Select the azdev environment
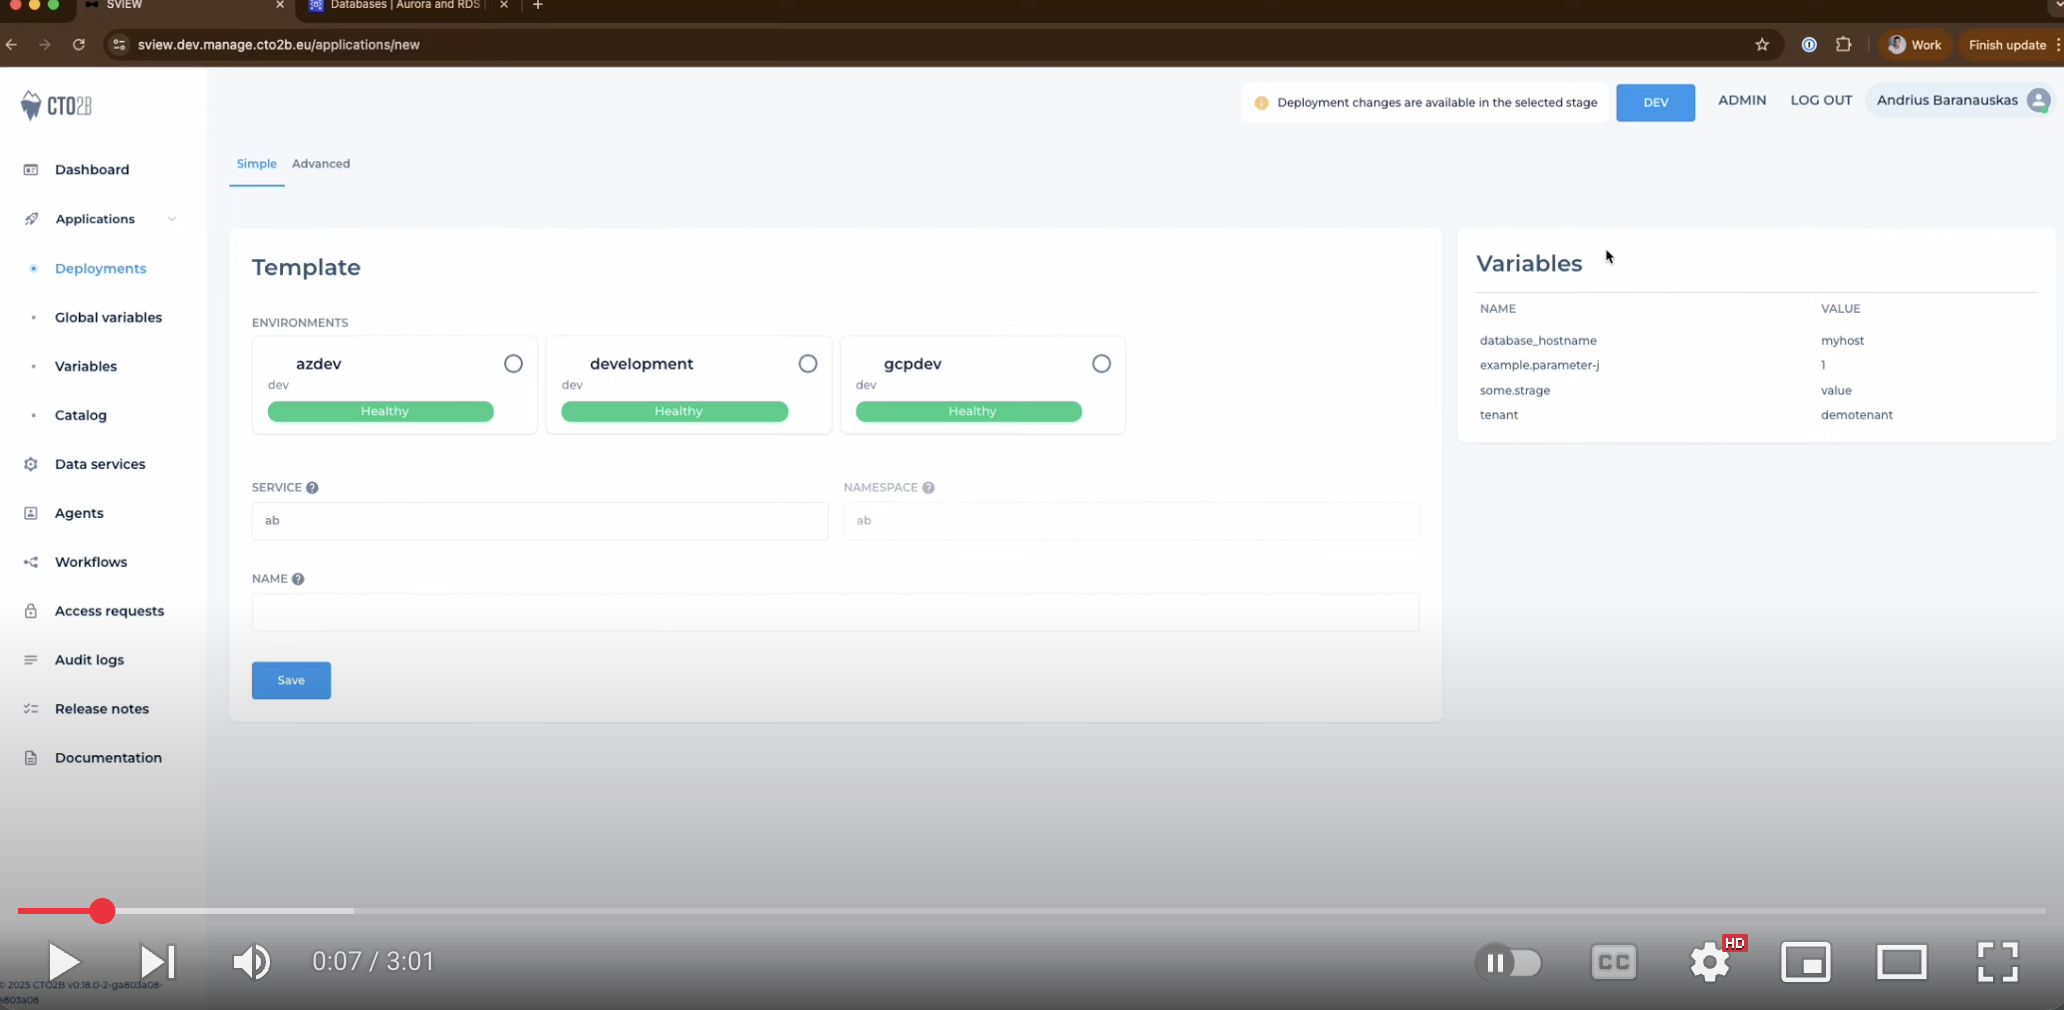This screenshot has width=2064, height=1010. click(x=513, y=364)
